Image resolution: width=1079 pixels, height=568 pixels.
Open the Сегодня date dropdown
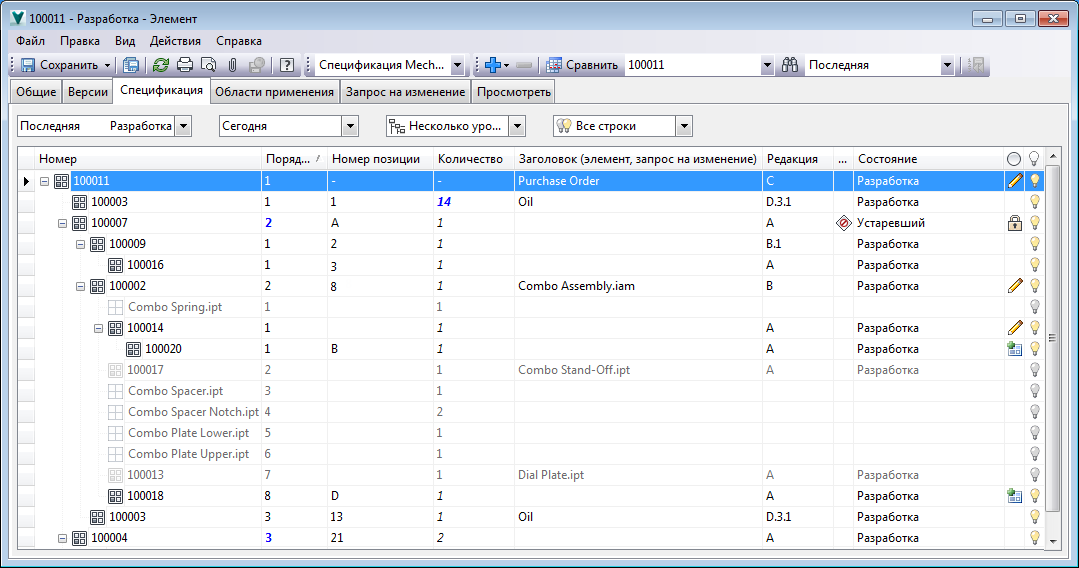point(350,126)
